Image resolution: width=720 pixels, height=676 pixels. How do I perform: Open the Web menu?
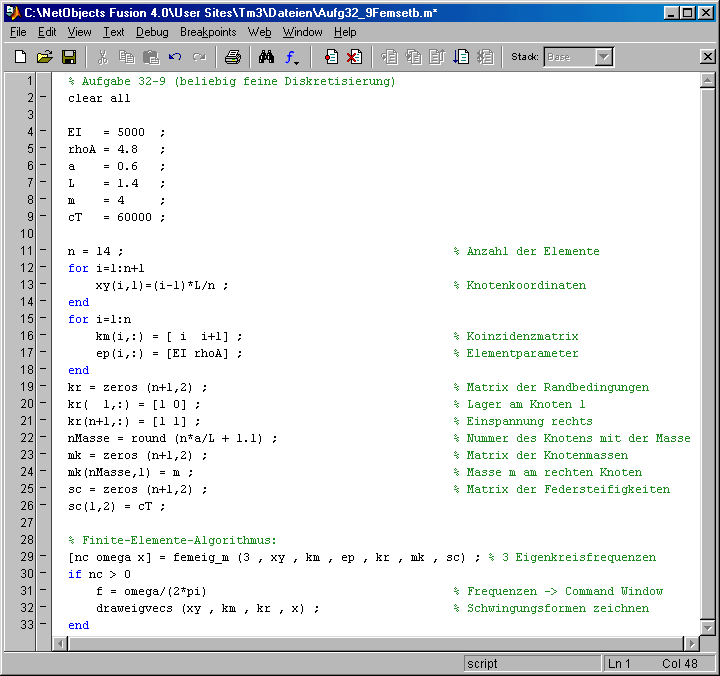click(260, 32)
